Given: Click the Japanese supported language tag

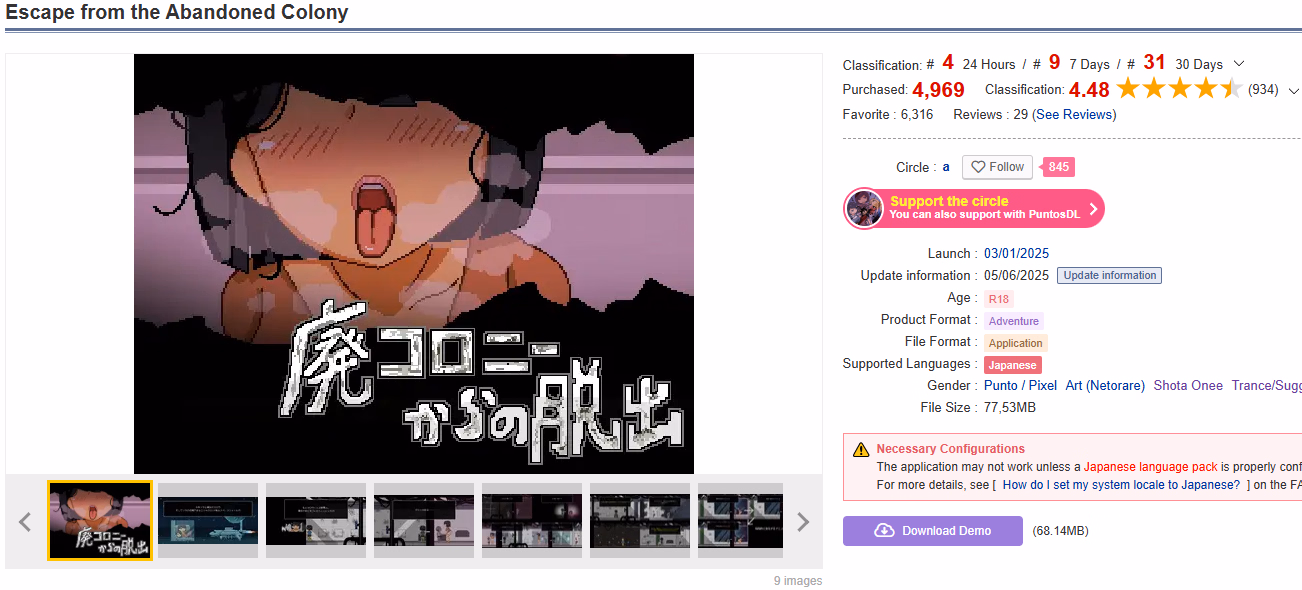Looking at the screenshot, I should click(1013, 365).
